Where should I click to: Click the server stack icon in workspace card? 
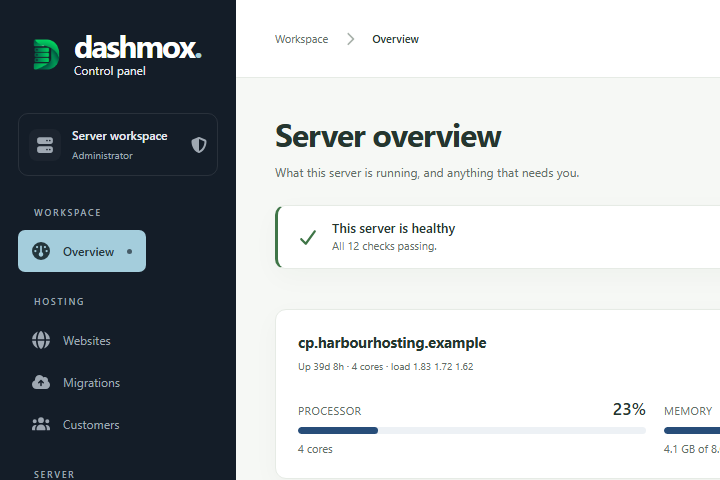coord(45,145)
